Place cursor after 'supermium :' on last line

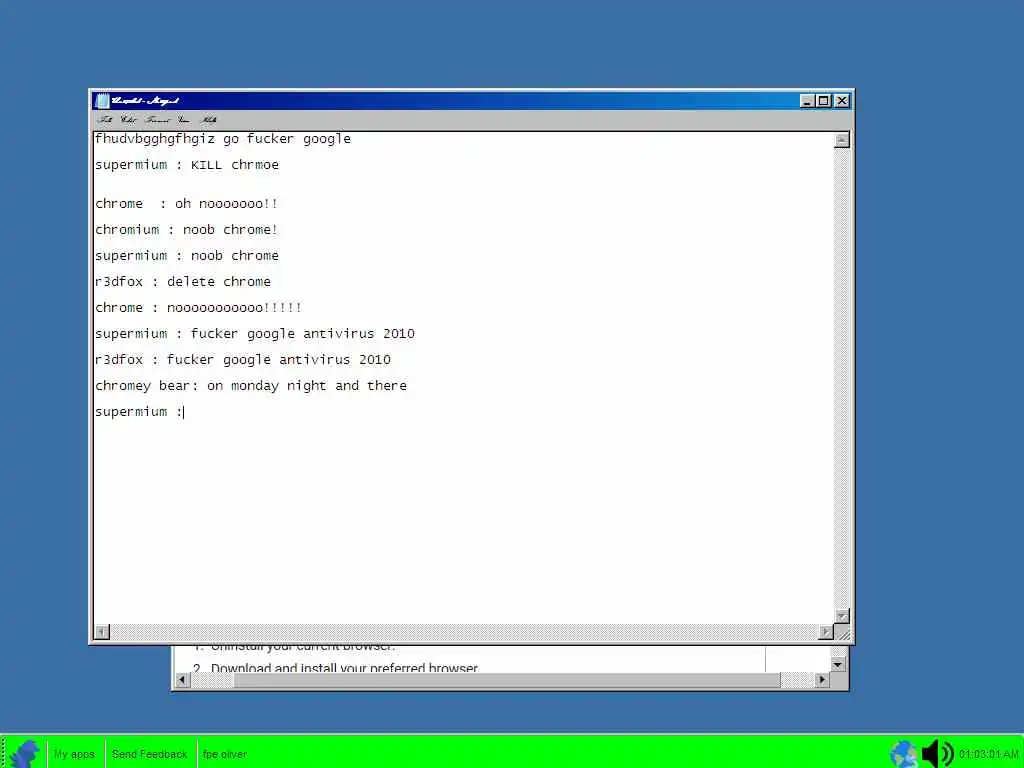click(184, 411)
